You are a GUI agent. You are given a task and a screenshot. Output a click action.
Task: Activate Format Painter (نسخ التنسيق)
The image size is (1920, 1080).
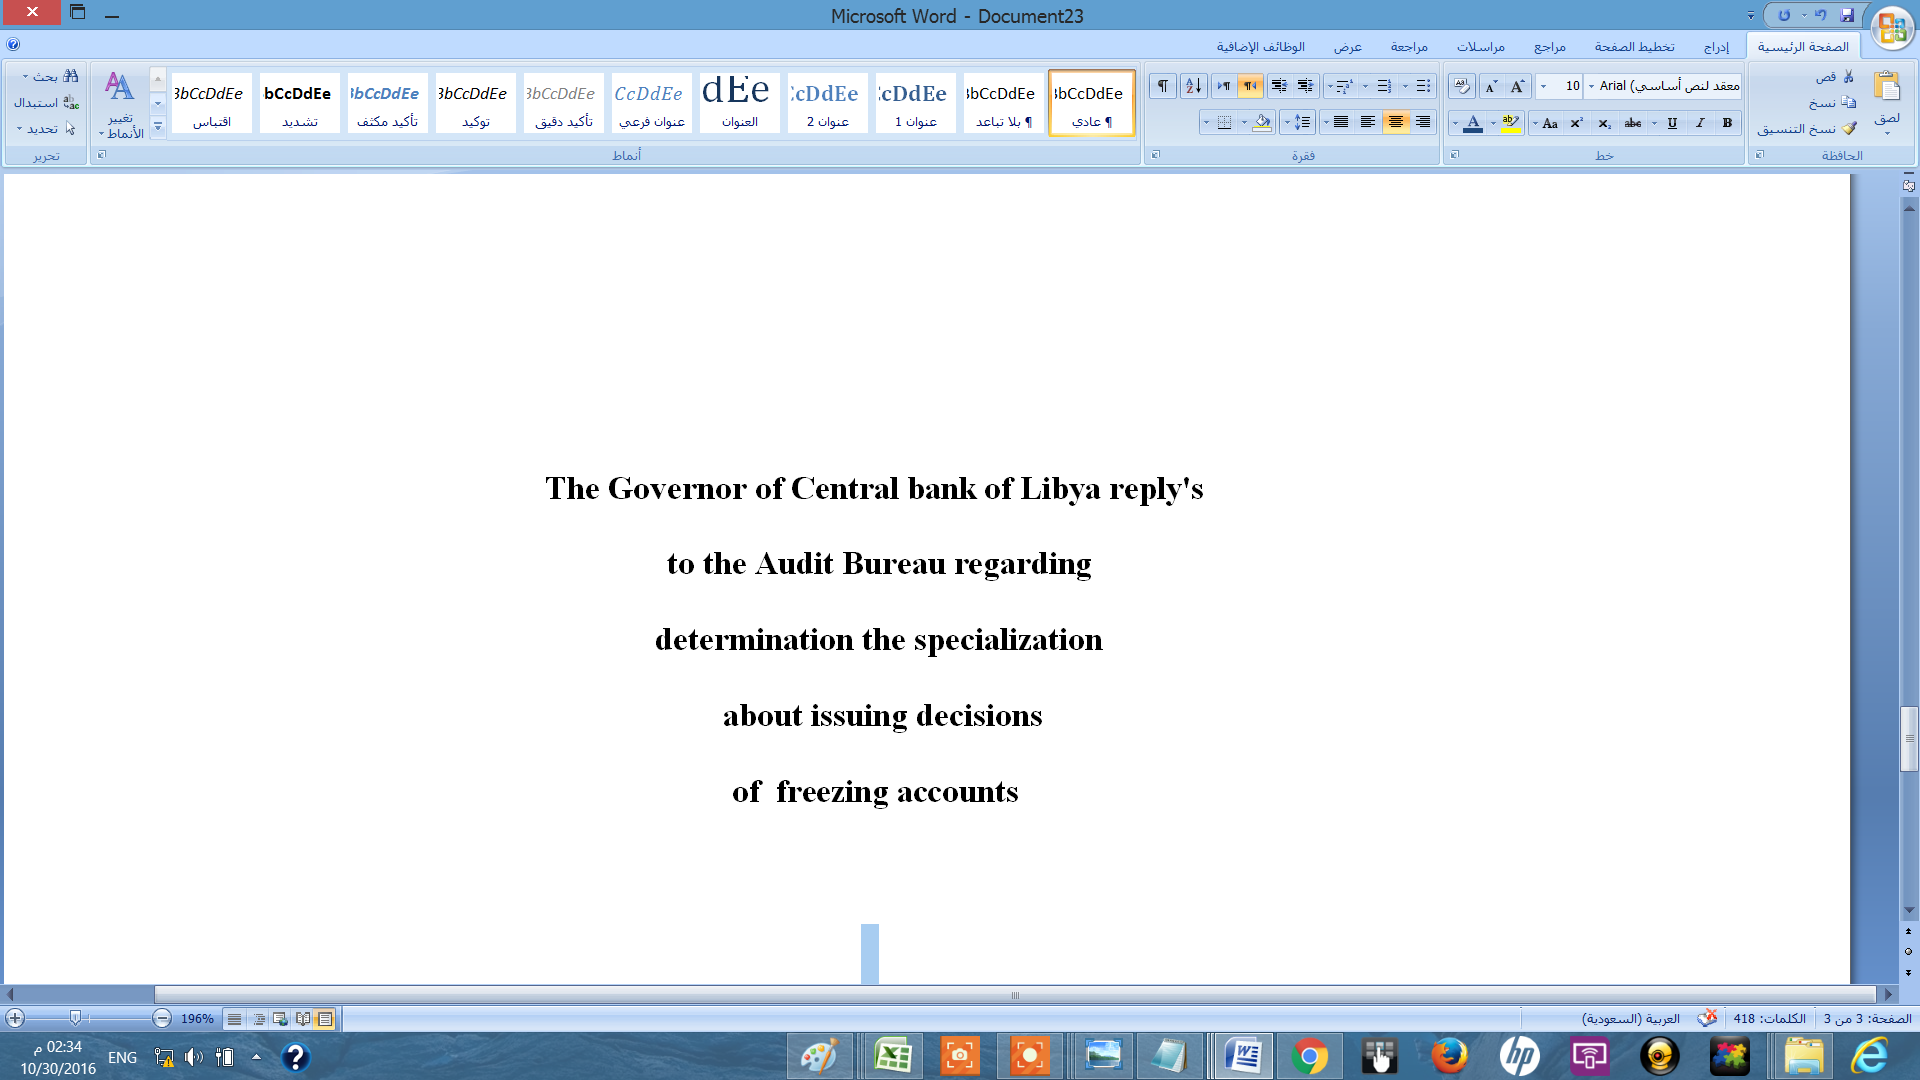[x=1807, y=129]
